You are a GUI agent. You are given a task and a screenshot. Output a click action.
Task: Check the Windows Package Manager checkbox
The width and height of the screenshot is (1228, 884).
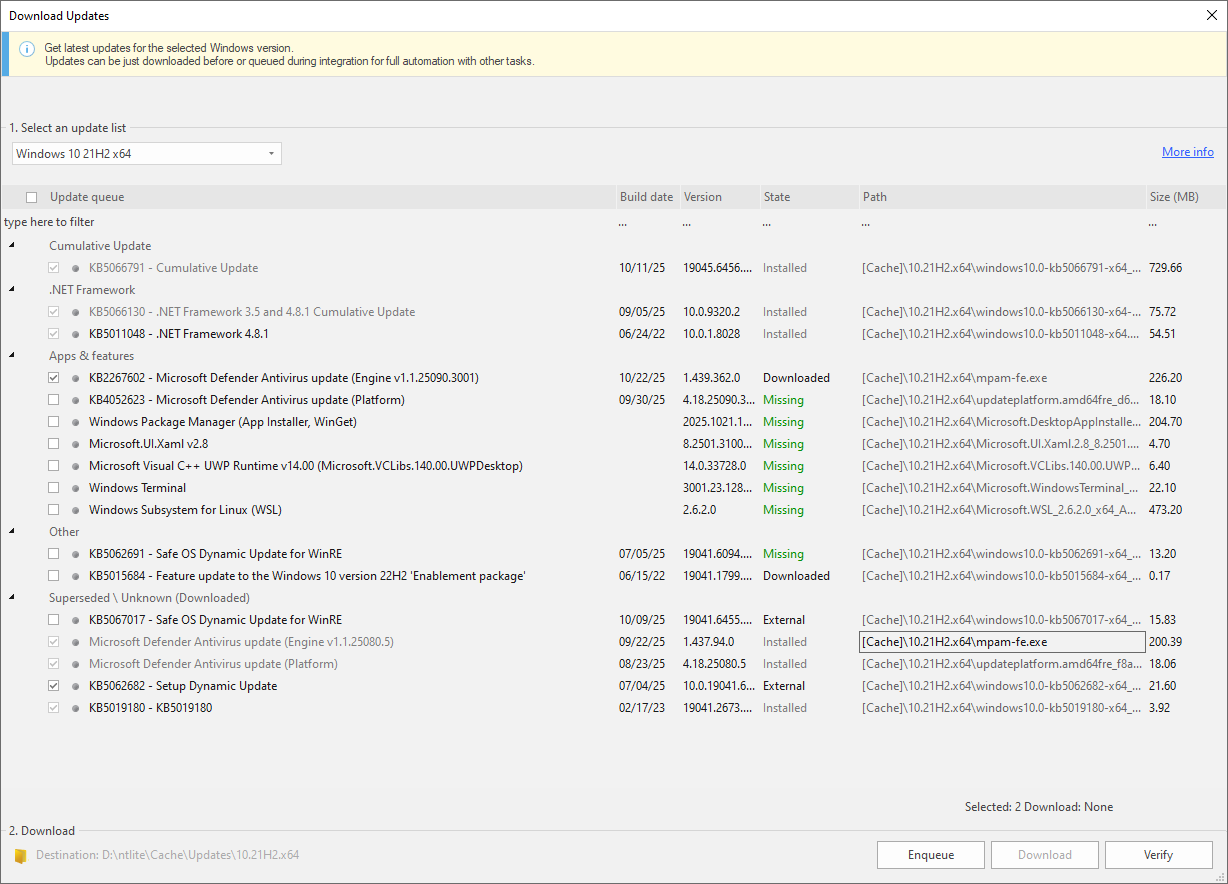53,422
